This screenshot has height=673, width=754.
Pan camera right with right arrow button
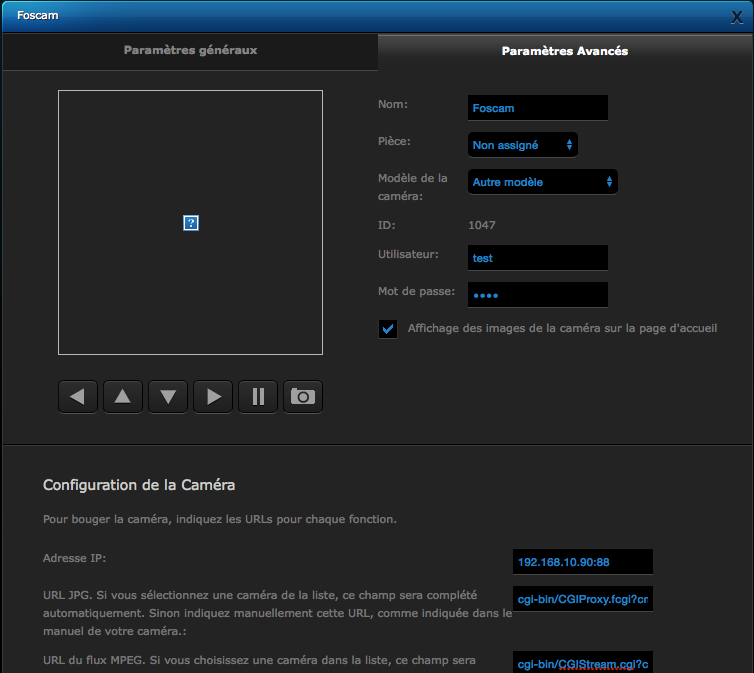(213, 397)
